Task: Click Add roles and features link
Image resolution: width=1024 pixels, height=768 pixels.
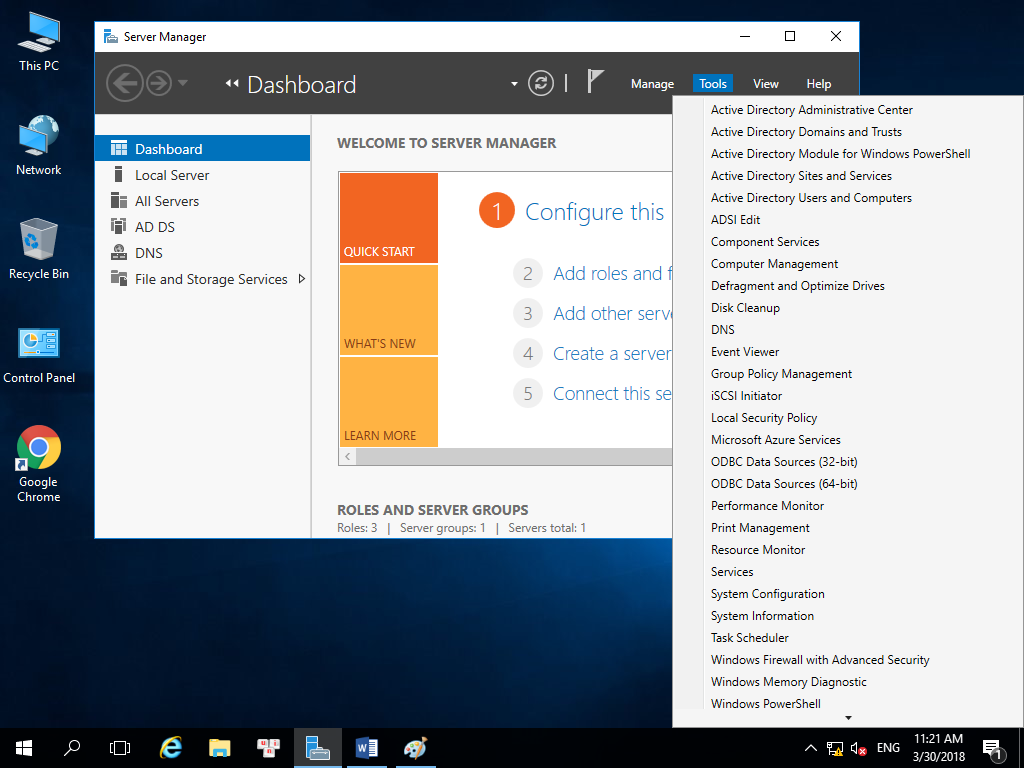Action: (612, 274)
